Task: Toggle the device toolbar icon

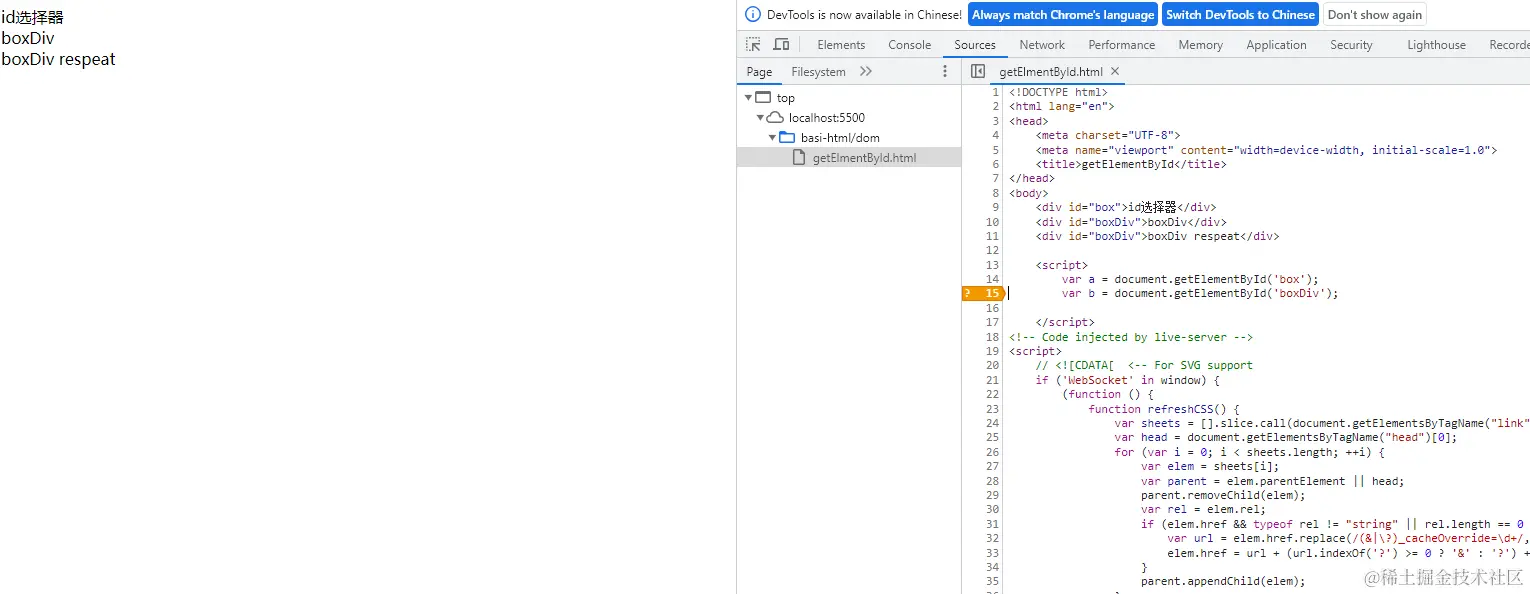Action: (781, 45)
